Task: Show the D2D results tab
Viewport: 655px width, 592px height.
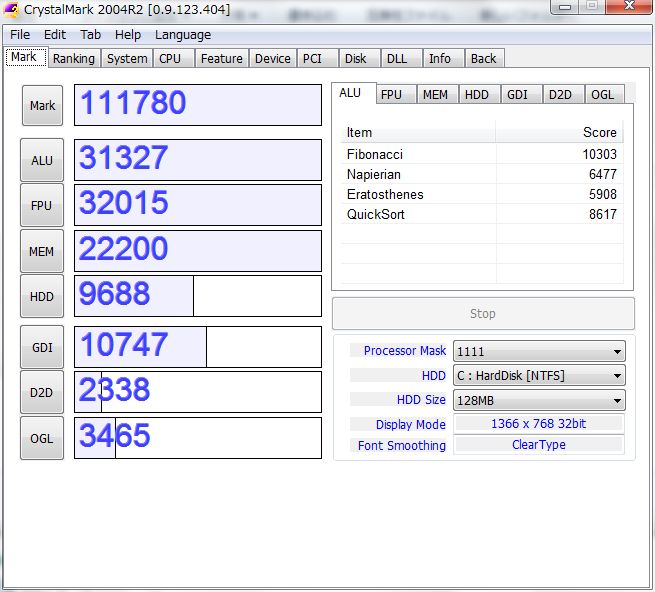Action: (559, 95)
